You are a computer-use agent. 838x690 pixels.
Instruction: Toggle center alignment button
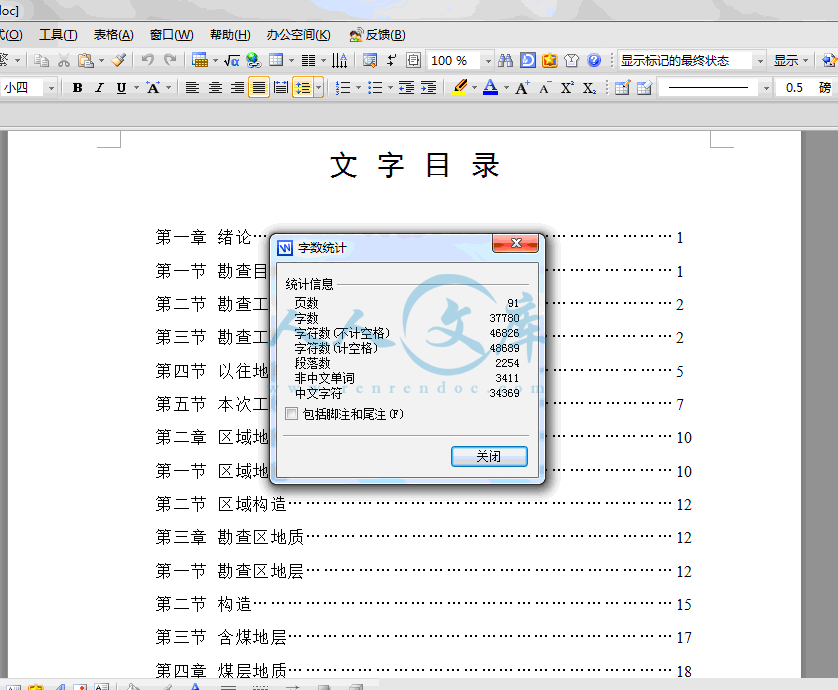point(215,88)
